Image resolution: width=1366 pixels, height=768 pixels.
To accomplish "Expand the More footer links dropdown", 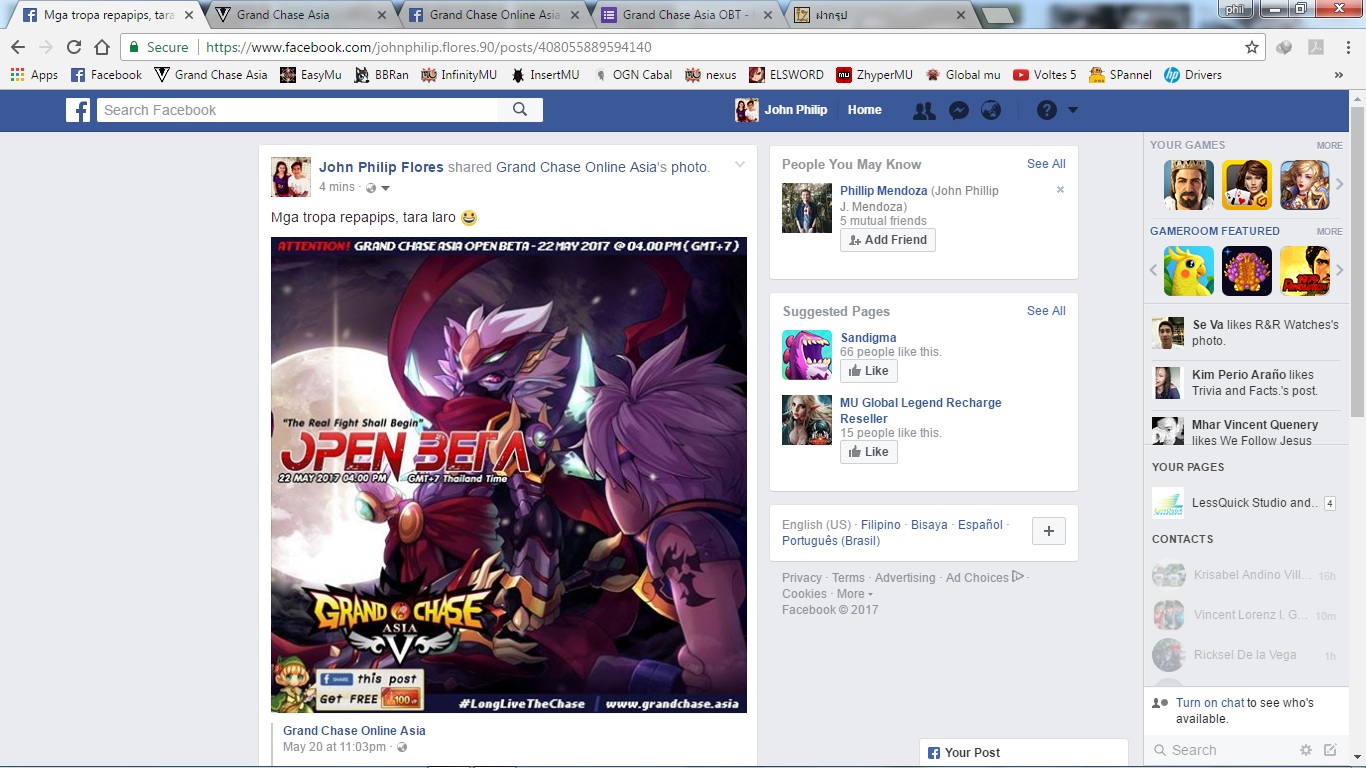I will (855, 594).
